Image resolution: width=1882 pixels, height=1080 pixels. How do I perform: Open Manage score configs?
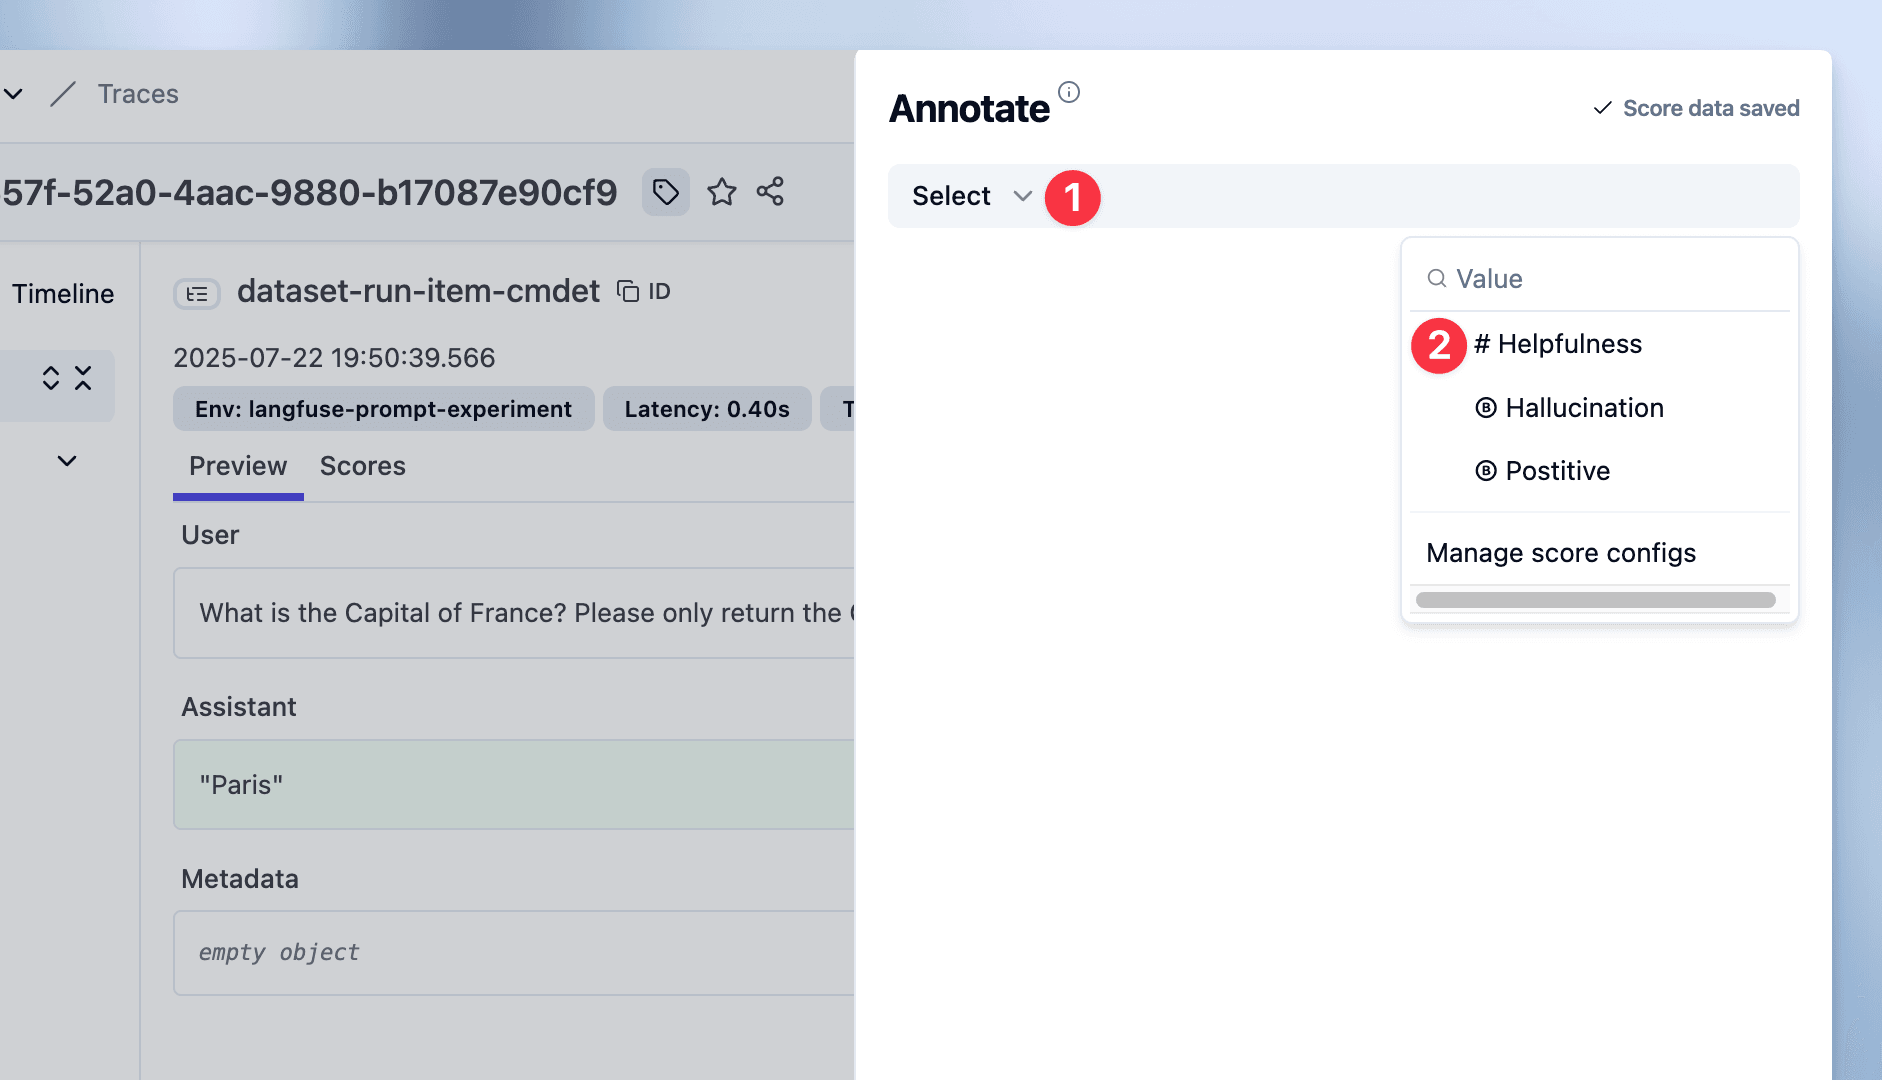point(1562,552)
